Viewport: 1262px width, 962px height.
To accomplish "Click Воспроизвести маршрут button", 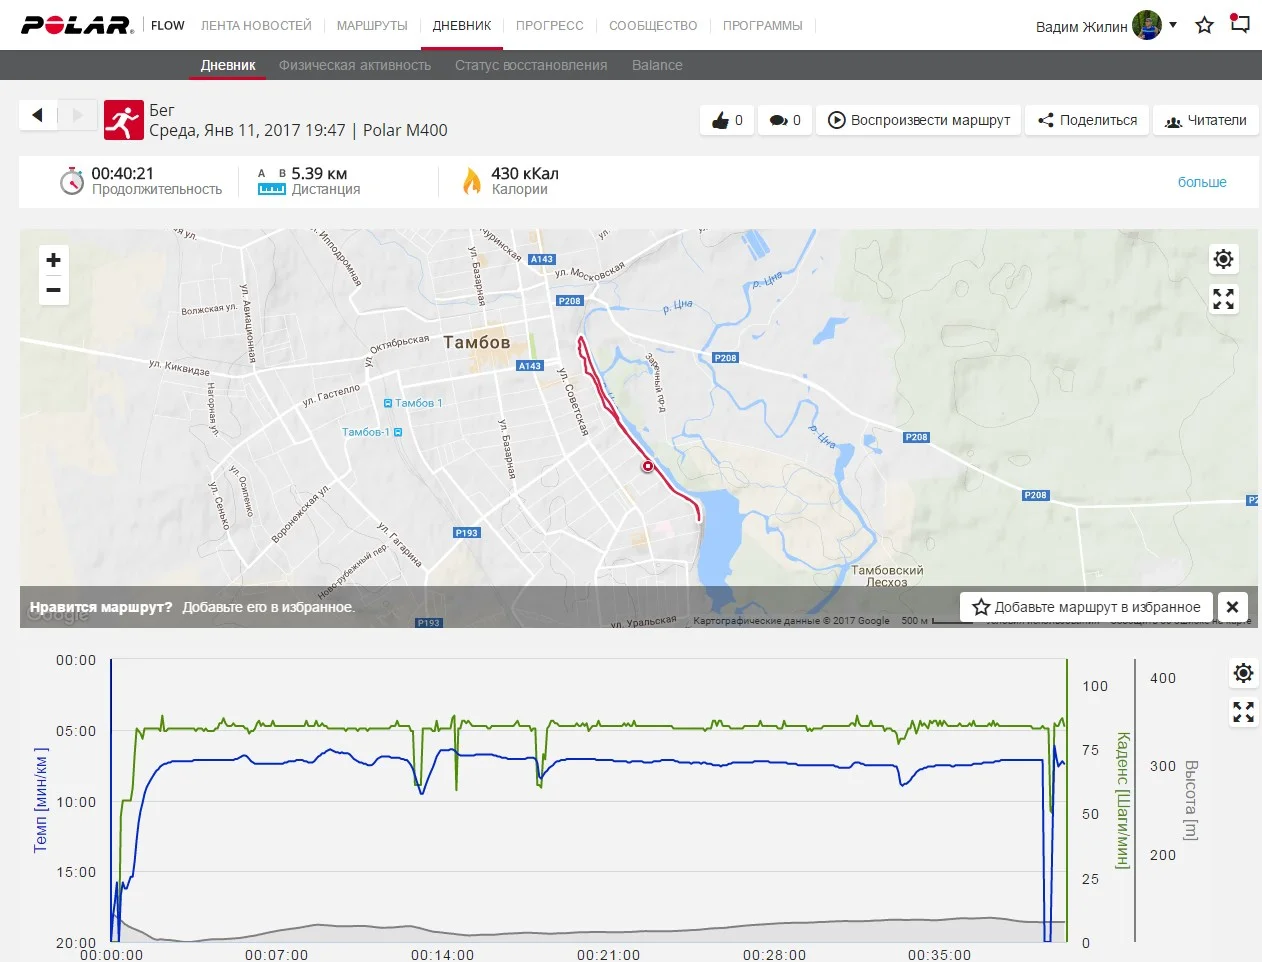I will 919,120.
